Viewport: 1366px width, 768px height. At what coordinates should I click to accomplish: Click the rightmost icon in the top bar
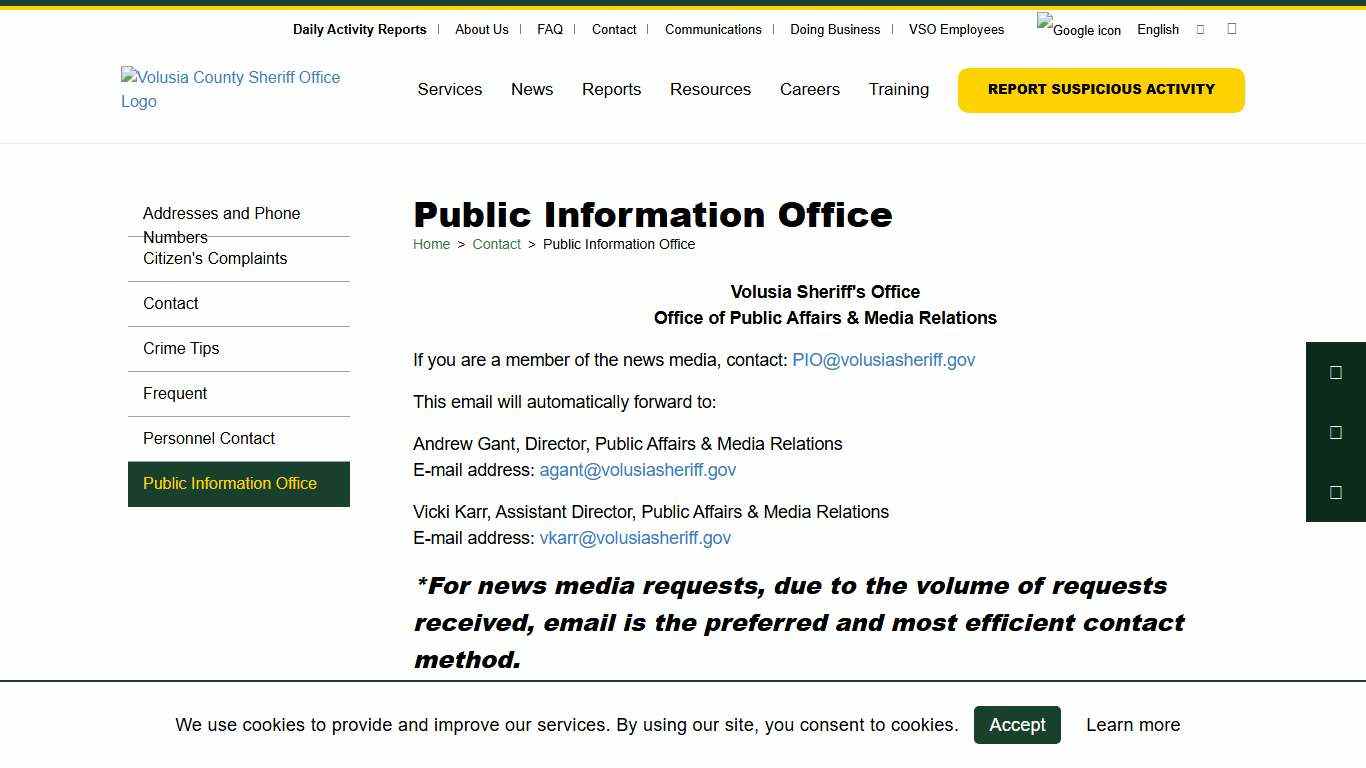point(1231,28)
